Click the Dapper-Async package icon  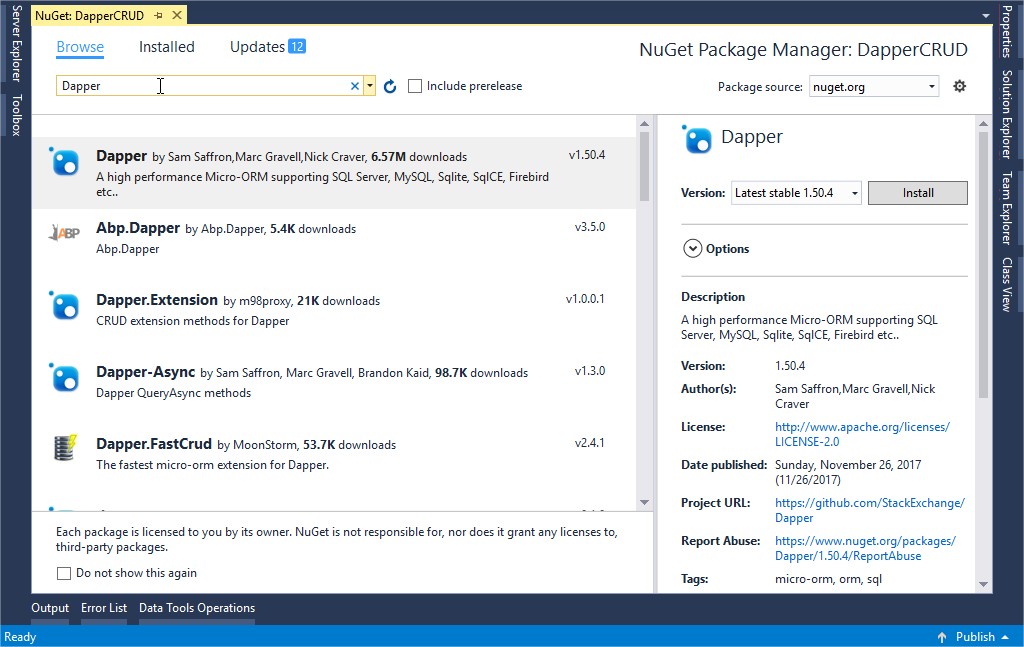[x=64, y=377]
